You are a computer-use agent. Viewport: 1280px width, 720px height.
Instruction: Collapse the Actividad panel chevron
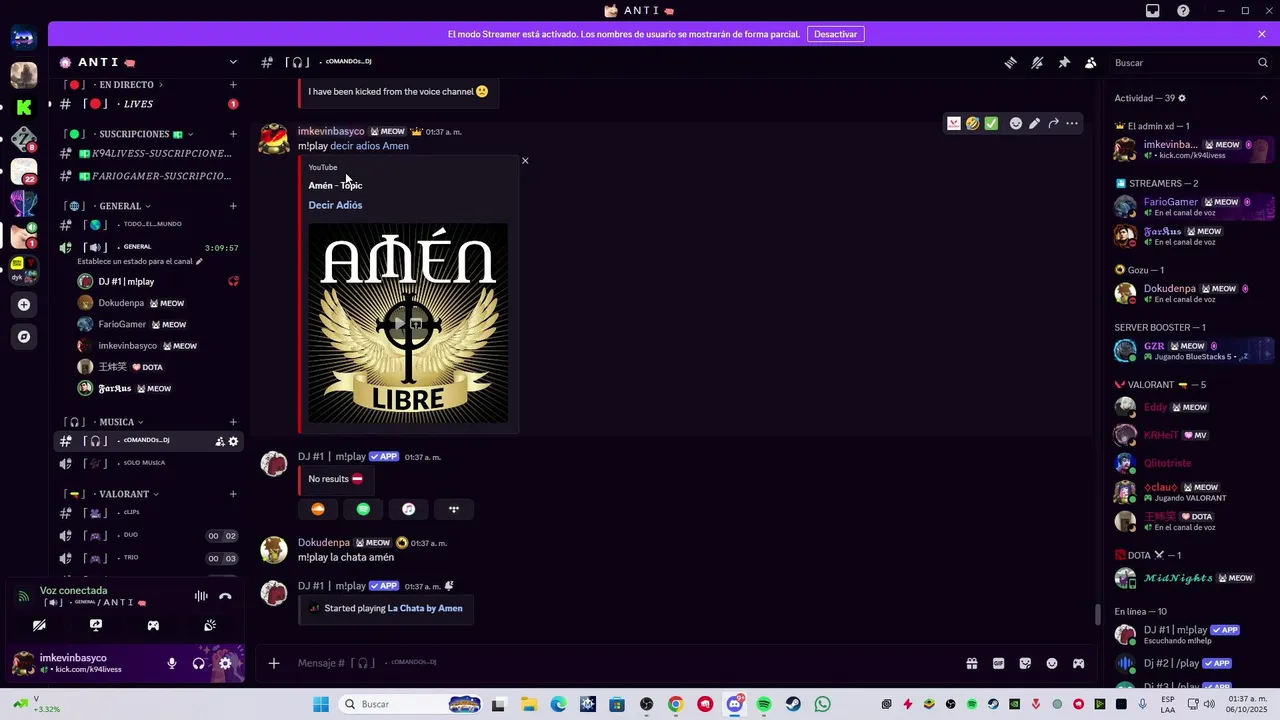tap(1263, 98)
